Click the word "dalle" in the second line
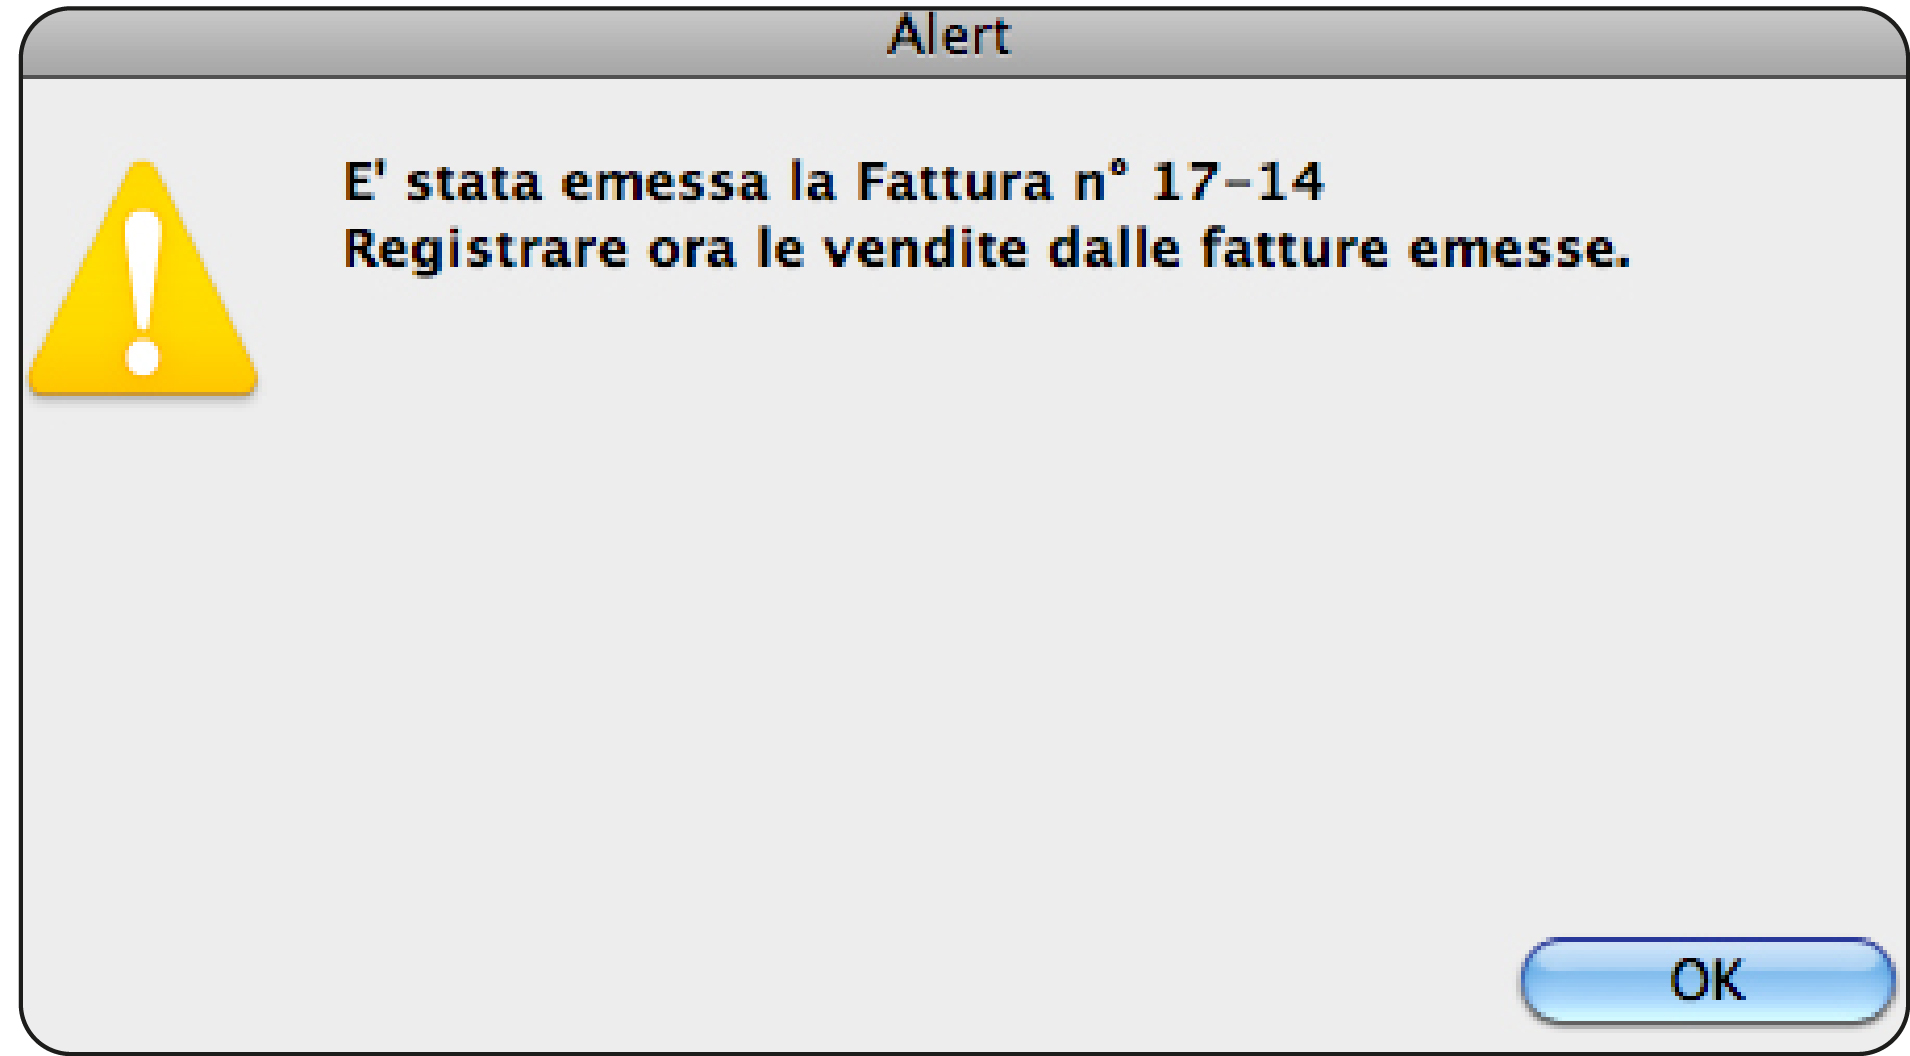This screenshot has height=1056, width=1910. pyautogui.click(x=1114, y=248)
